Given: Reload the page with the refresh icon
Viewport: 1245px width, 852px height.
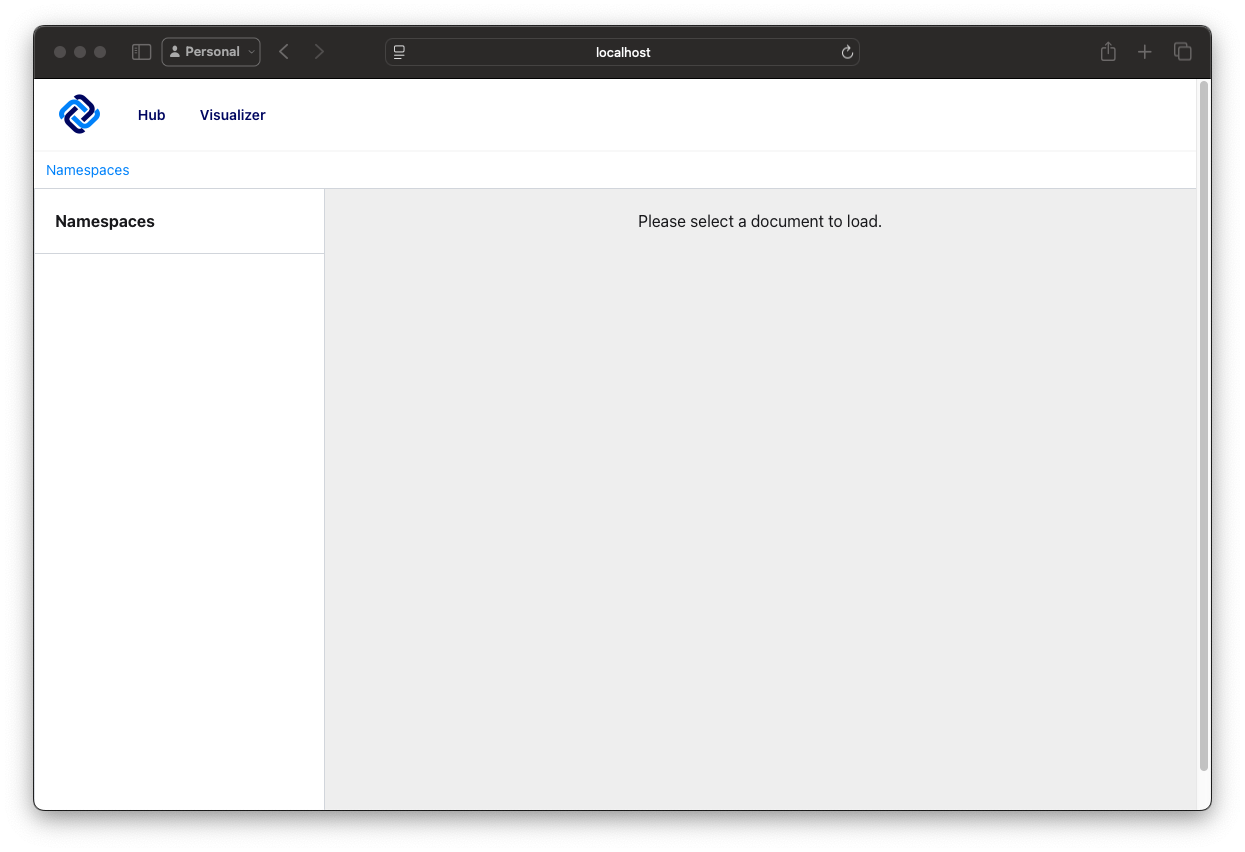Looking at the screenshot, I should pos(847,52).
